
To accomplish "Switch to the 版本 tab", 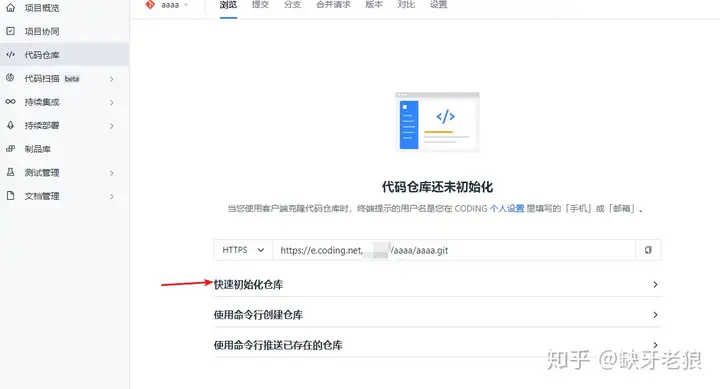I will pyautogui.click(x=374, y=5).
